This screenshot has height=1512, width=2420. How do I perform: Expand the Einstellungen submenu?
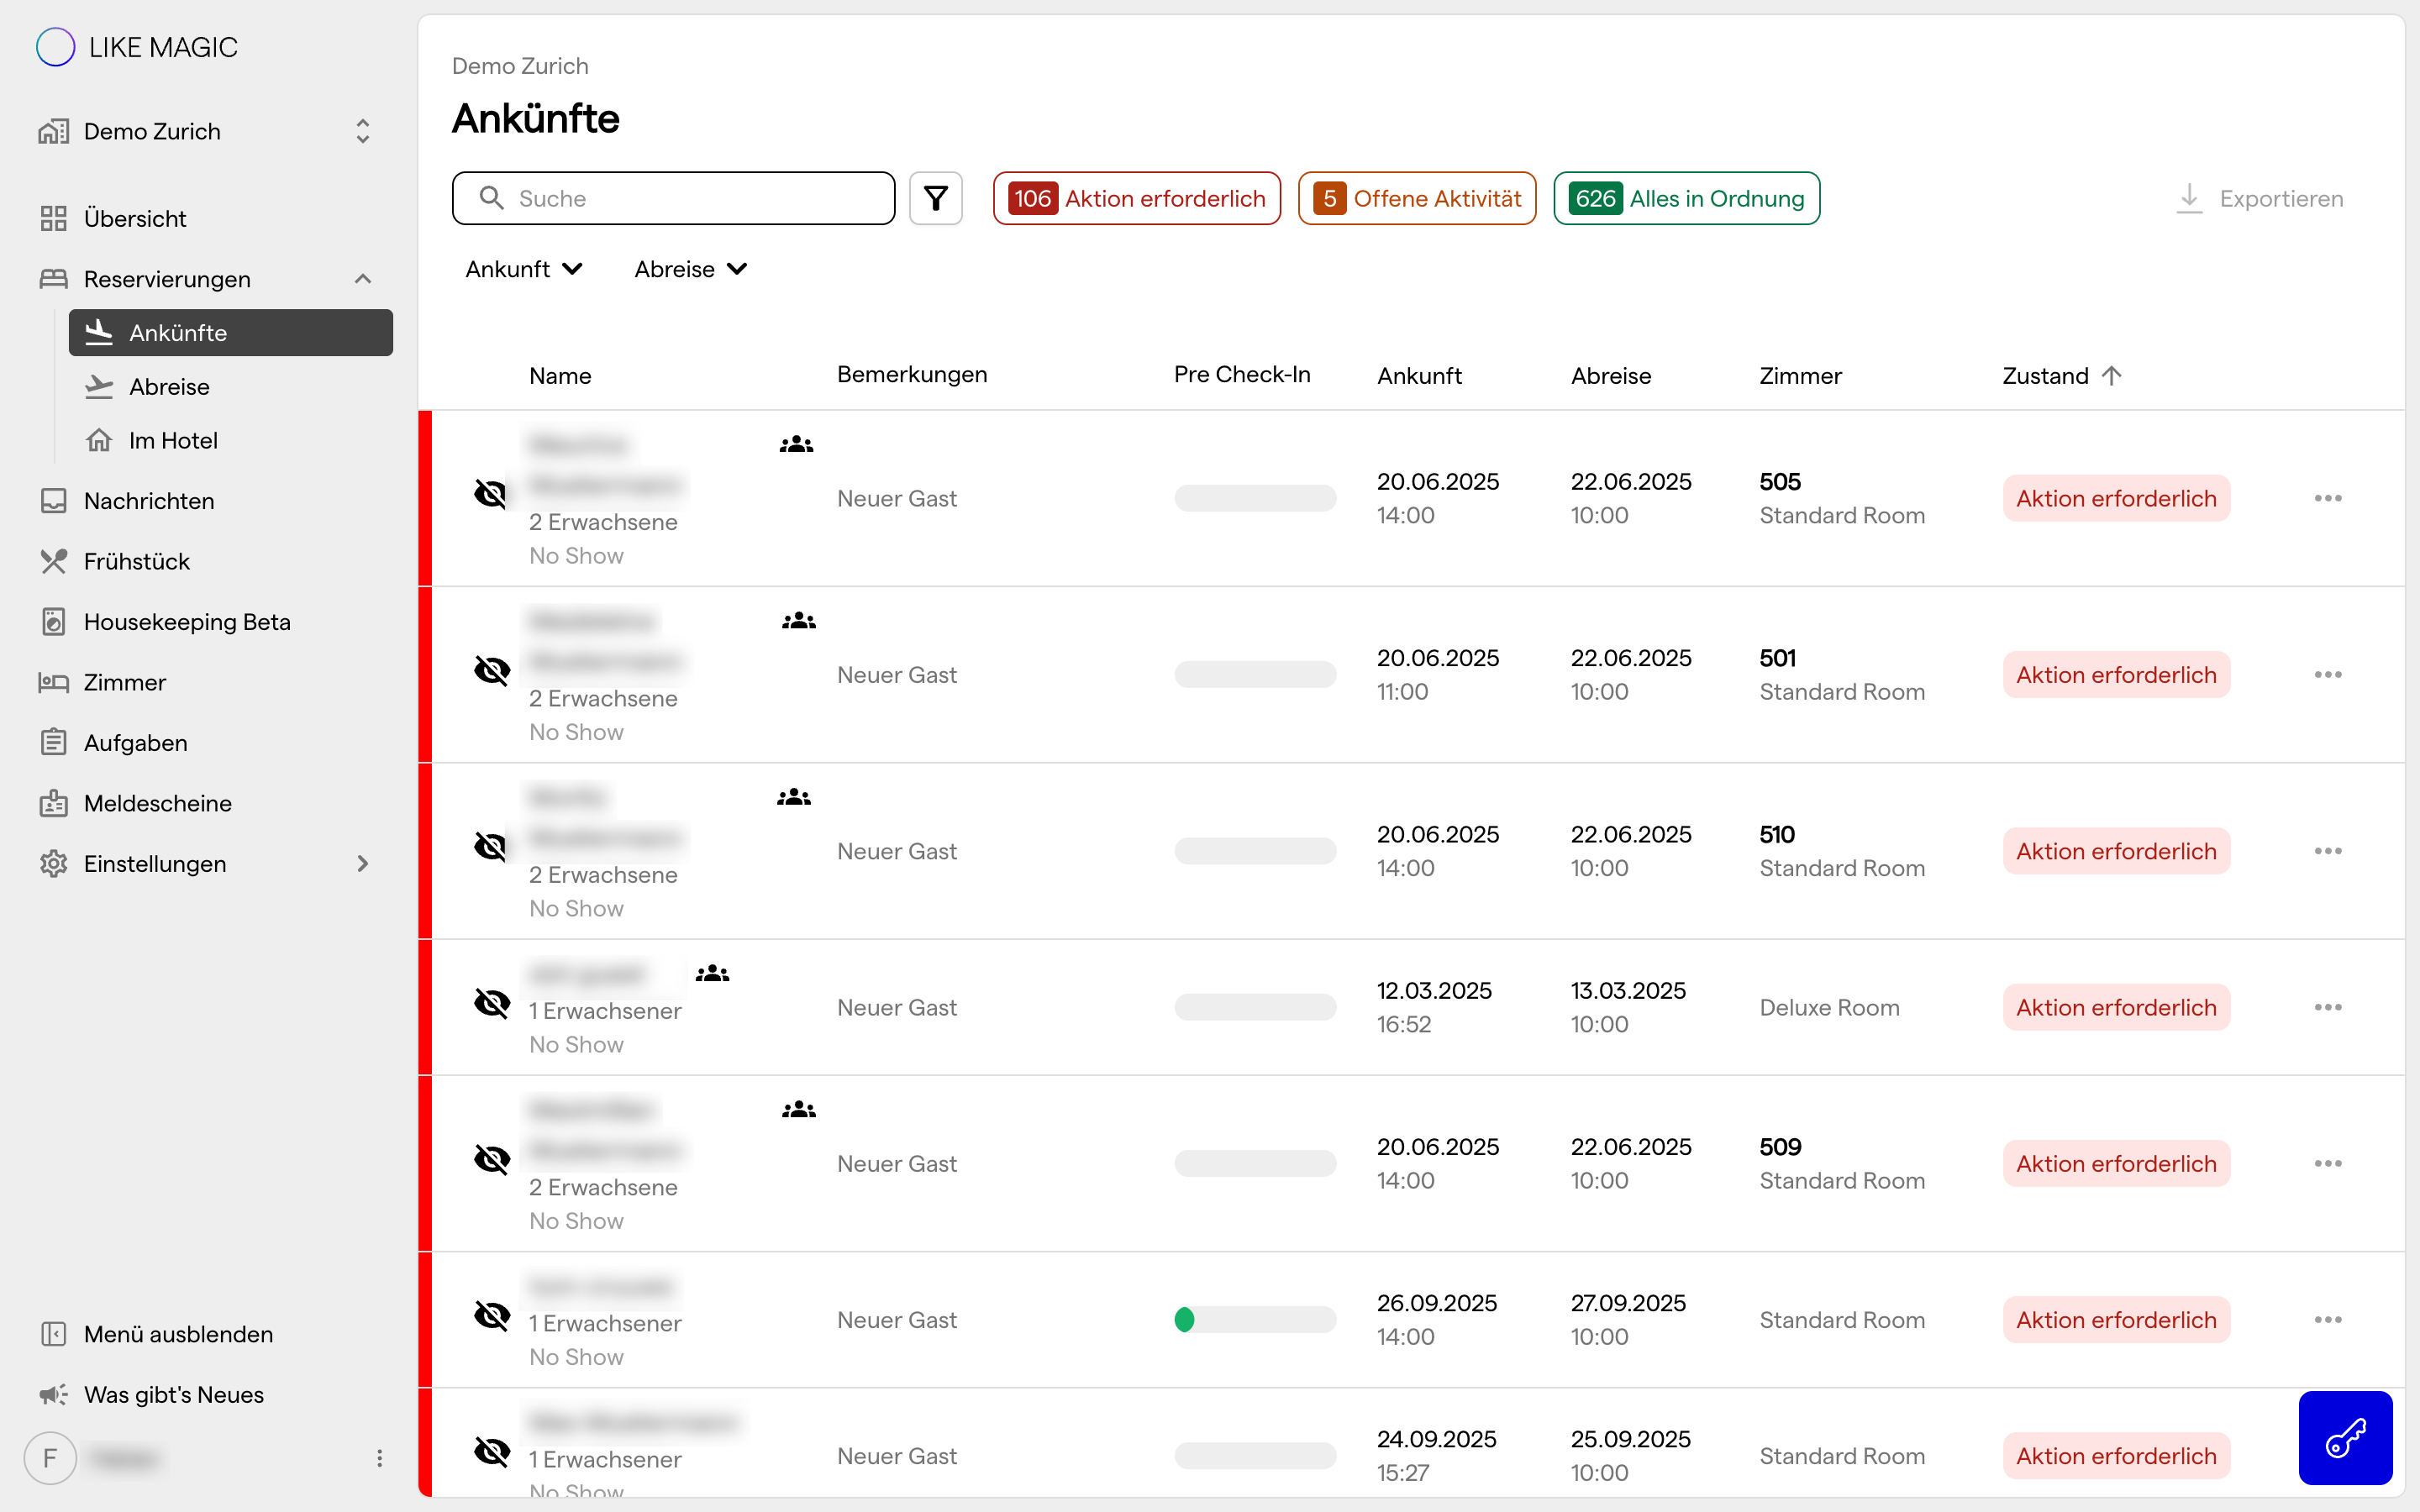[363, 863]
